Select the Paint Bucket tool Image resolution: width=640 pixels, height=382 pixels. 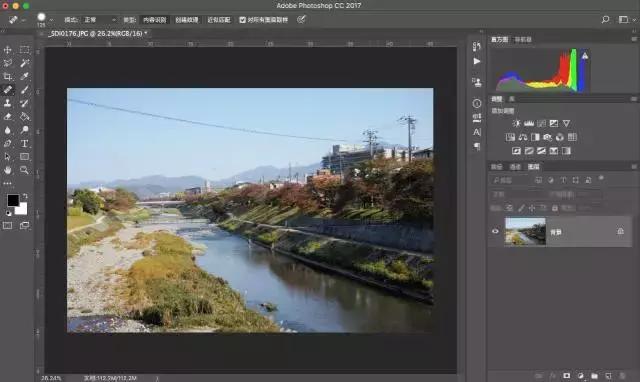pyautogui.click(x=24, y=117)
